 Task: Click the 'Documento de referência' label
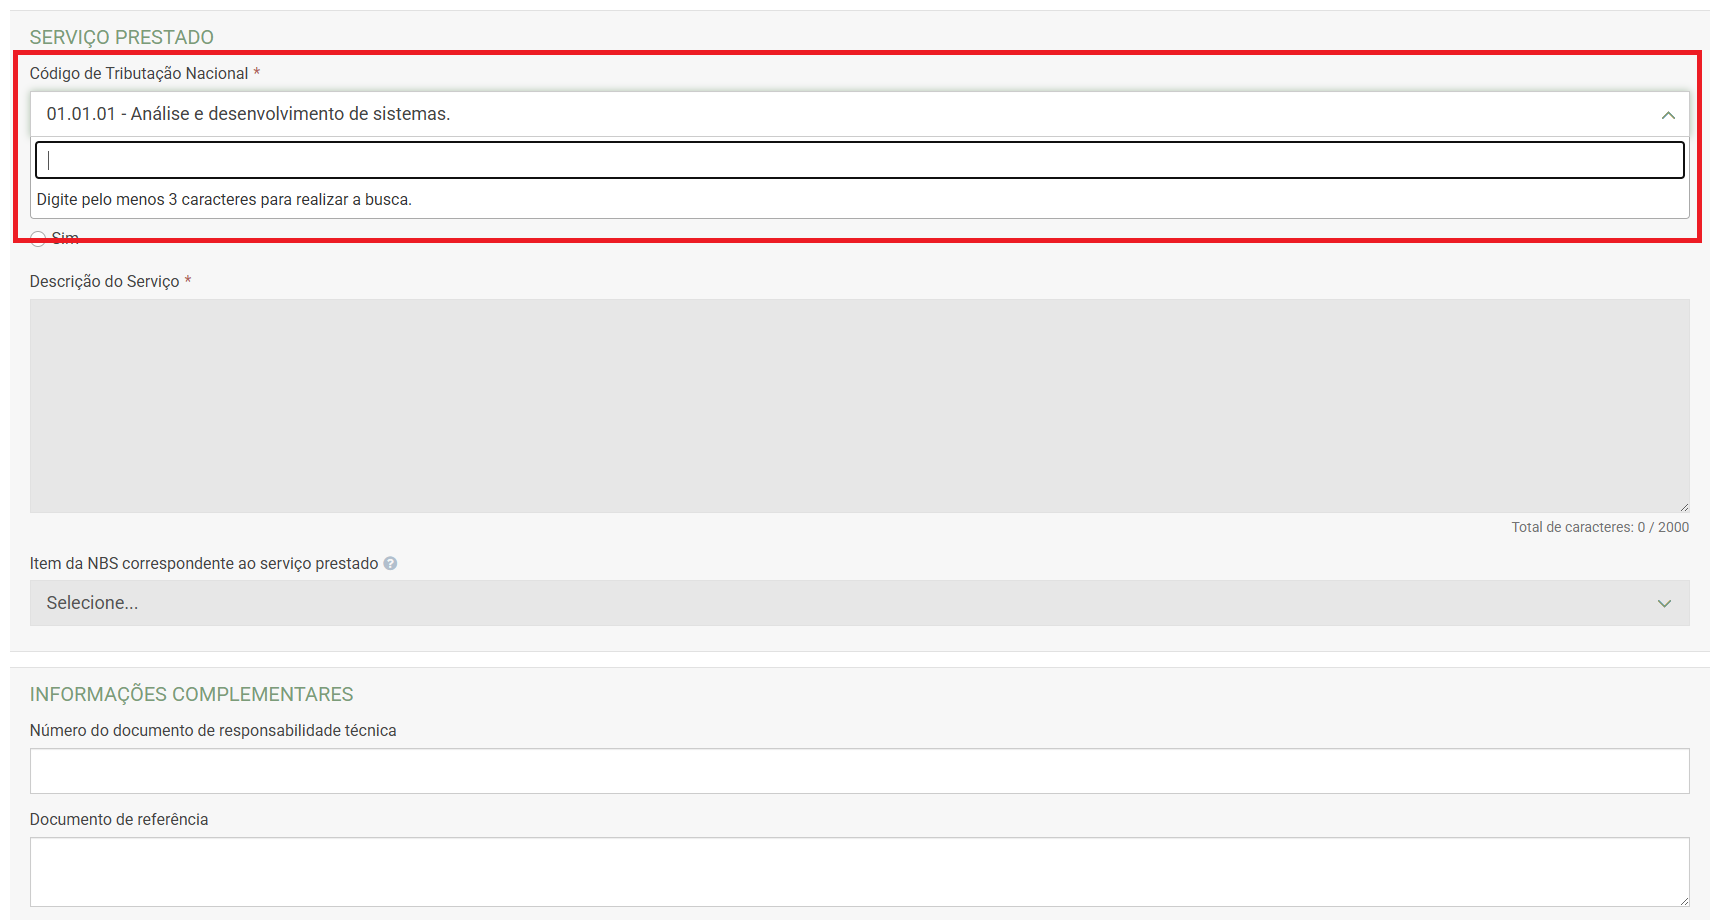pyautogui.click(x=119, y=820)
